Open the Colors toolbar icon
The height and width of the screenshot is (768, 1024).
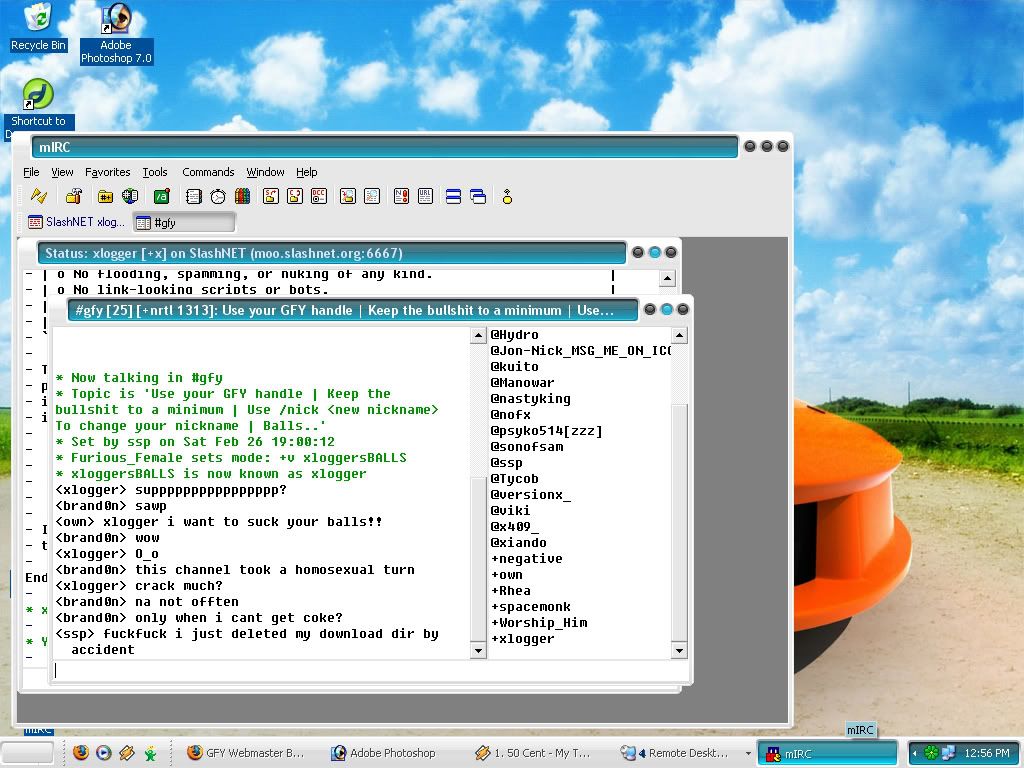(x=242, y=196)
